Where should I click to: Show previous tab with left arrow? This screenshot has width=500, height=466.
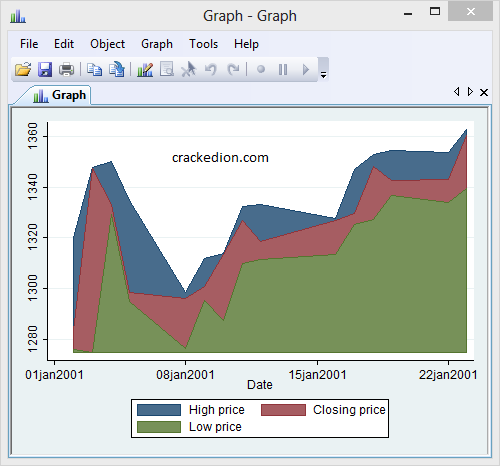coord(457,92)
